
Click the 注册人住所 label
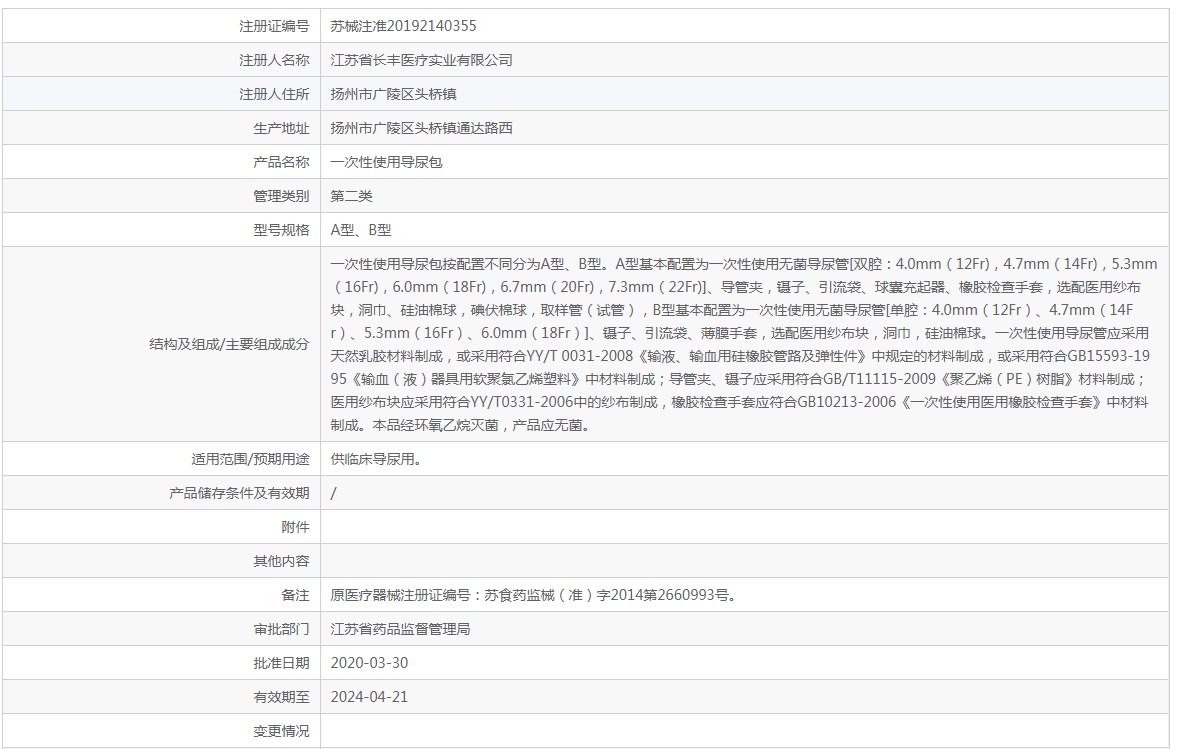274,94
